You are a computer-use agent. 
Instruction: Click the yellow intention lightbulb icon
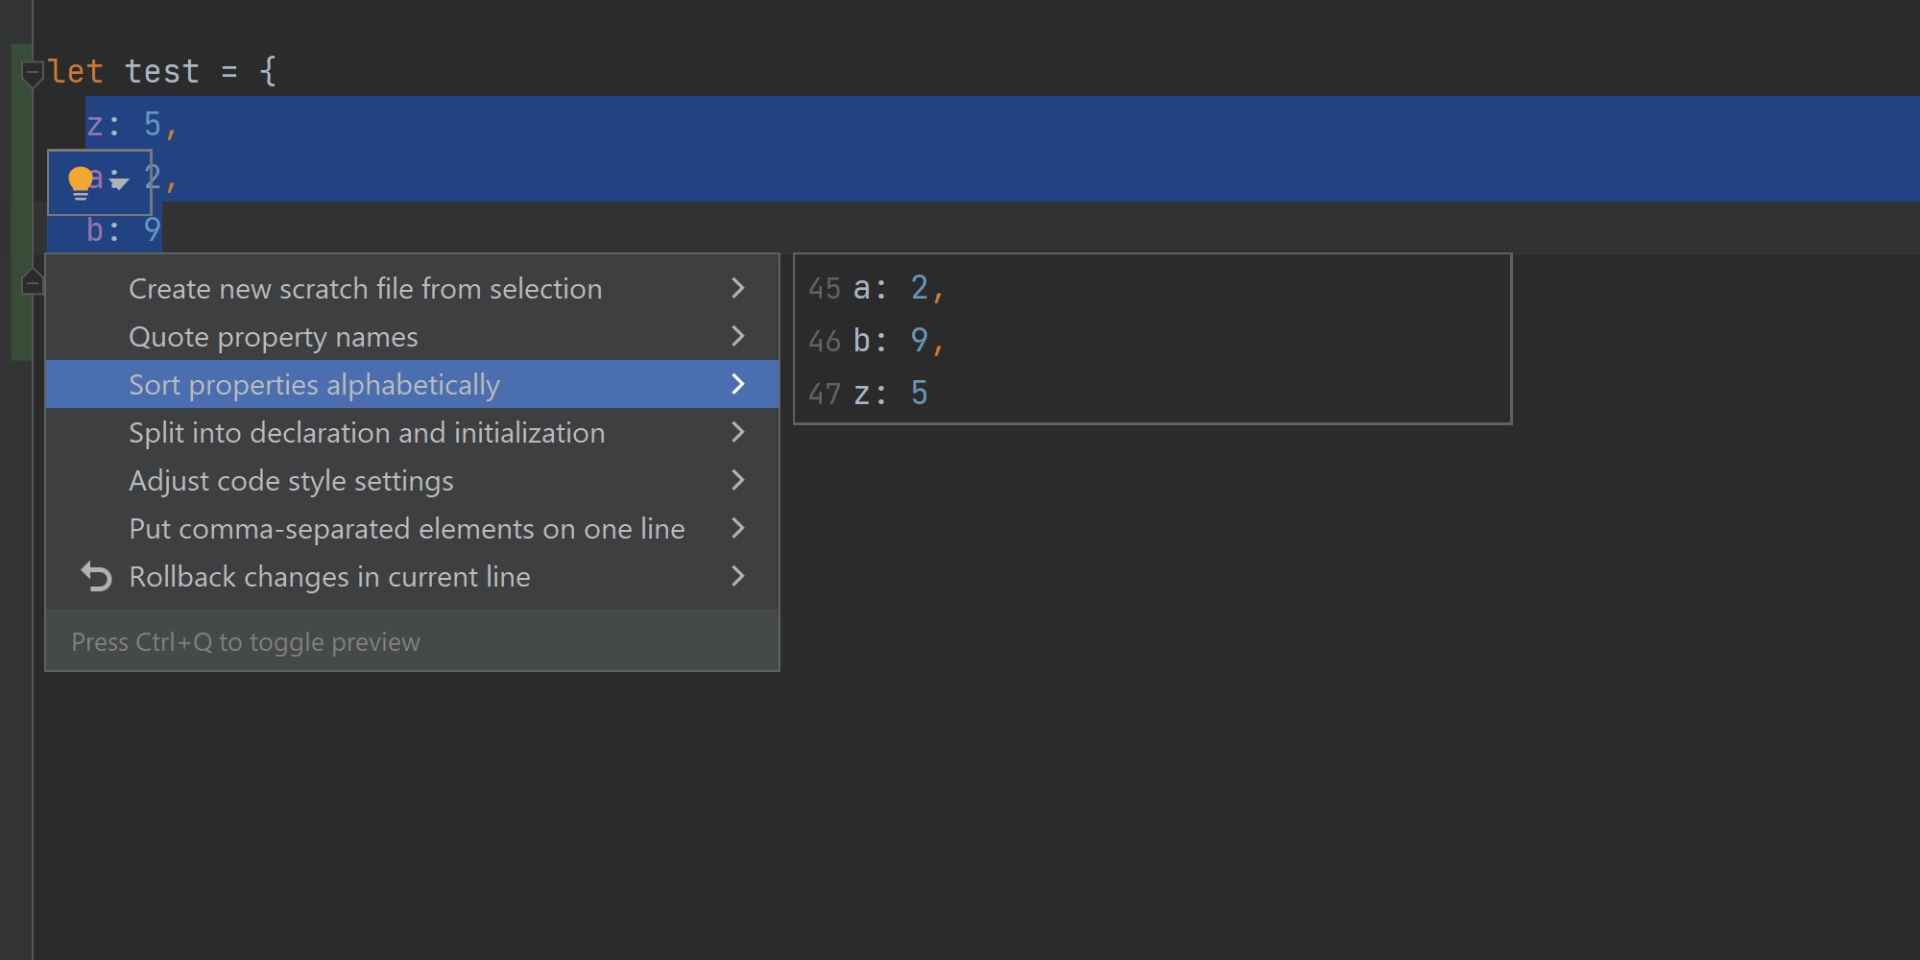80,182
